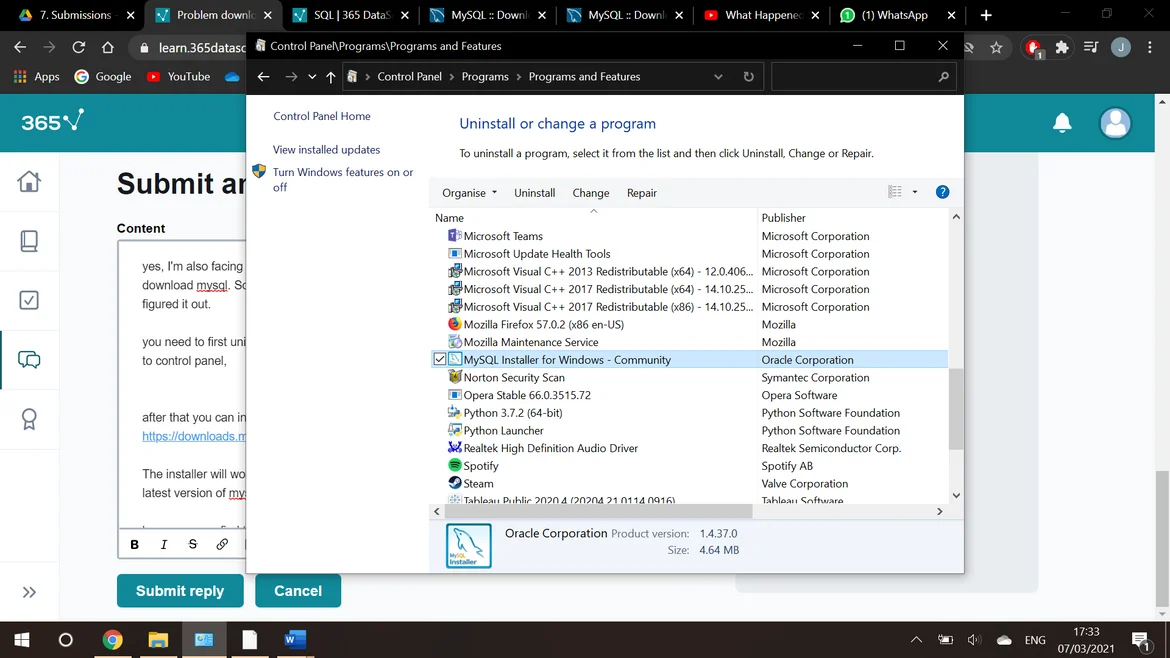
Task: Open the user profile avatar
Action: [x=1114, y=123]
